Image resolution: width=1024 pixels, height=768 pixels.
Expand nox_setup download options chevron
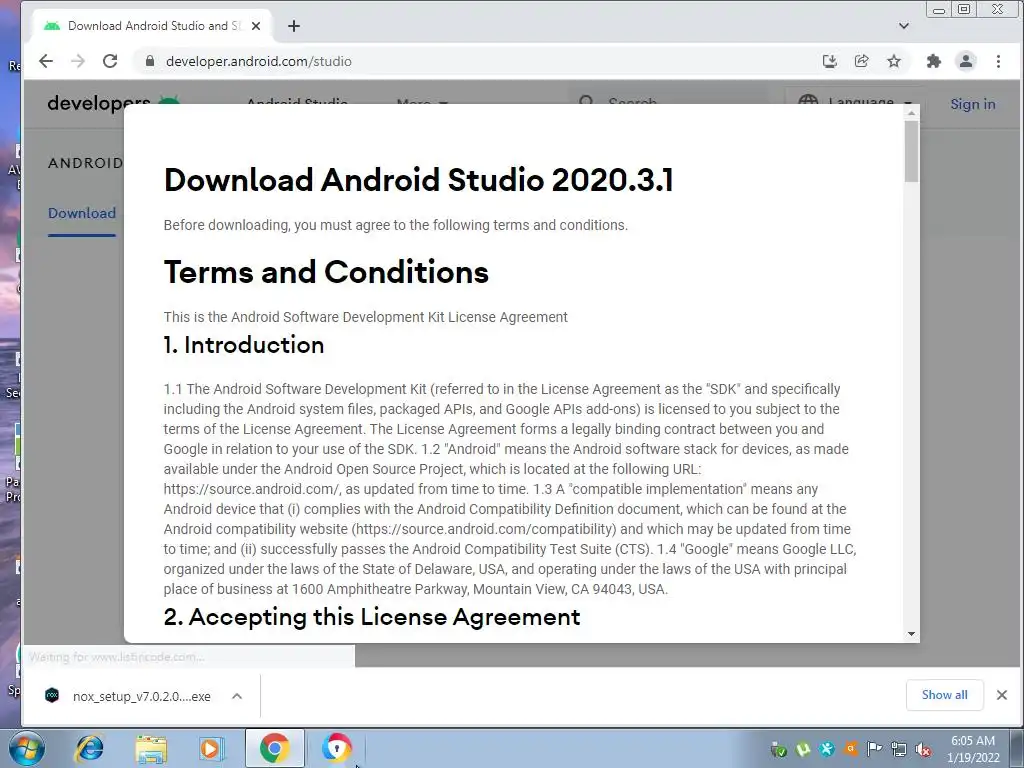click(x=237, y=696)
